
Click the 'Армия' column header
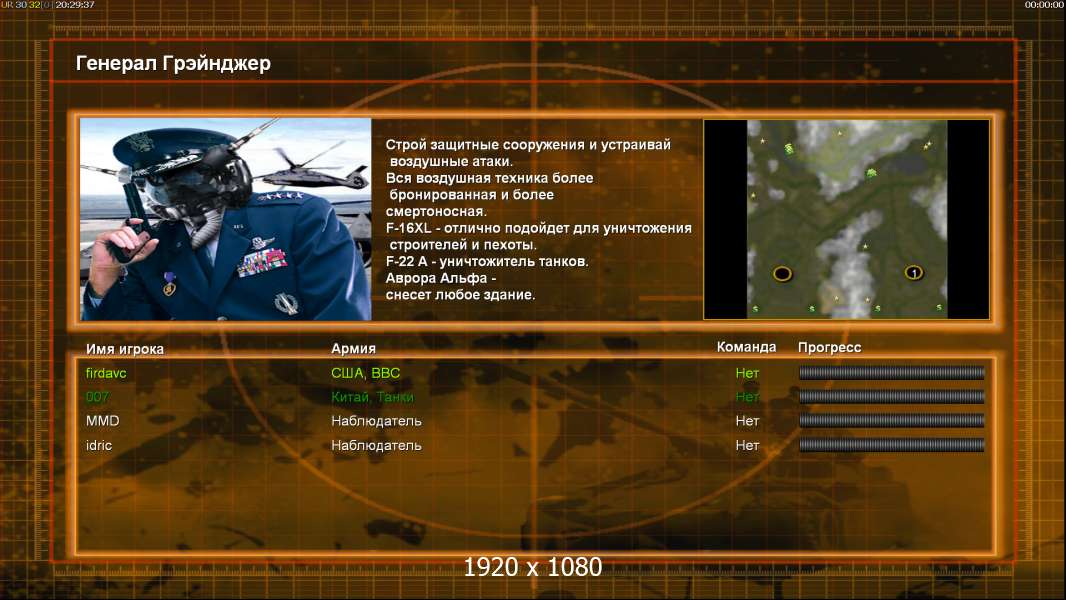353,348
